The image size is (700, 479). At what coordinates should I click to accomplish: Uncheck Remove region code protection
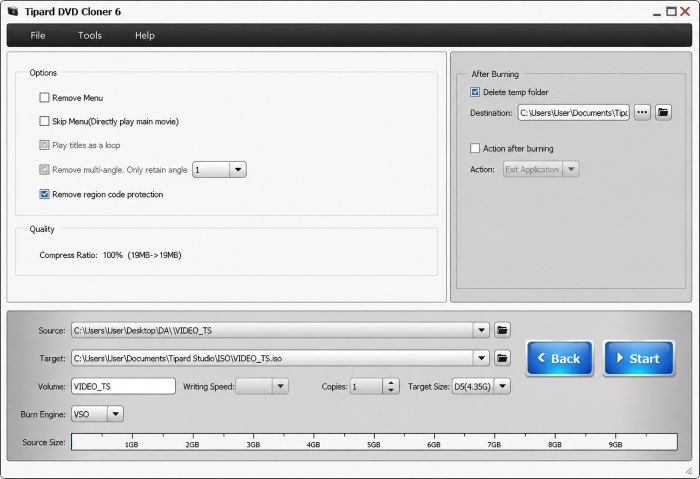pos(44,194)
